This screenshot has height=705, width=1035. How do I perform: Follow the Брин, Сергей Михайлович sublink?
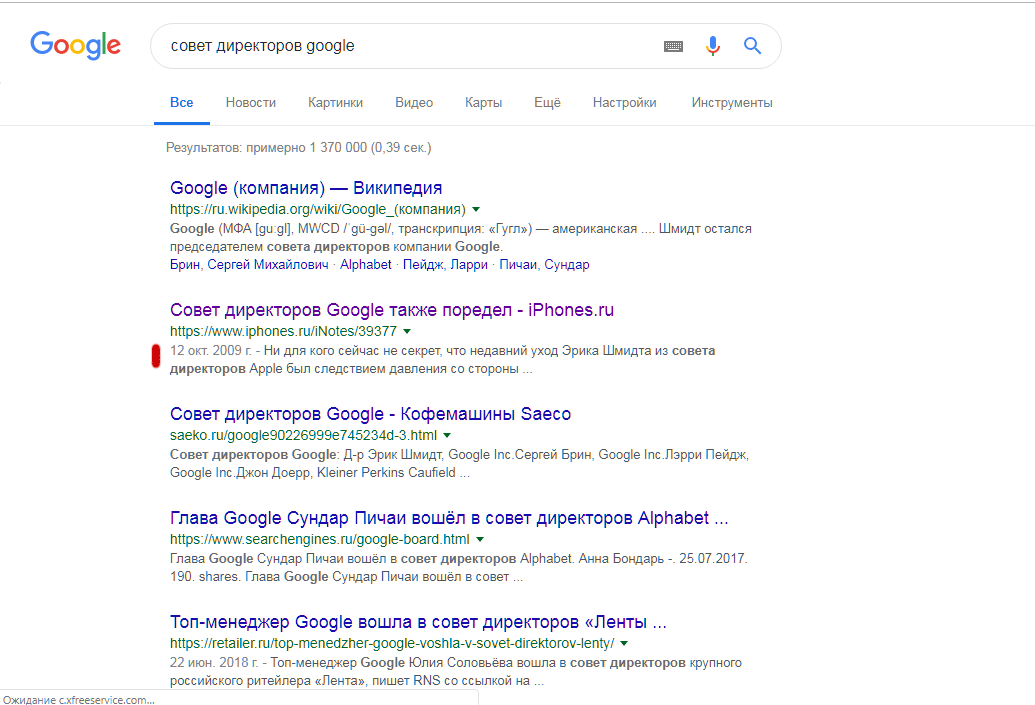[250, 265]
